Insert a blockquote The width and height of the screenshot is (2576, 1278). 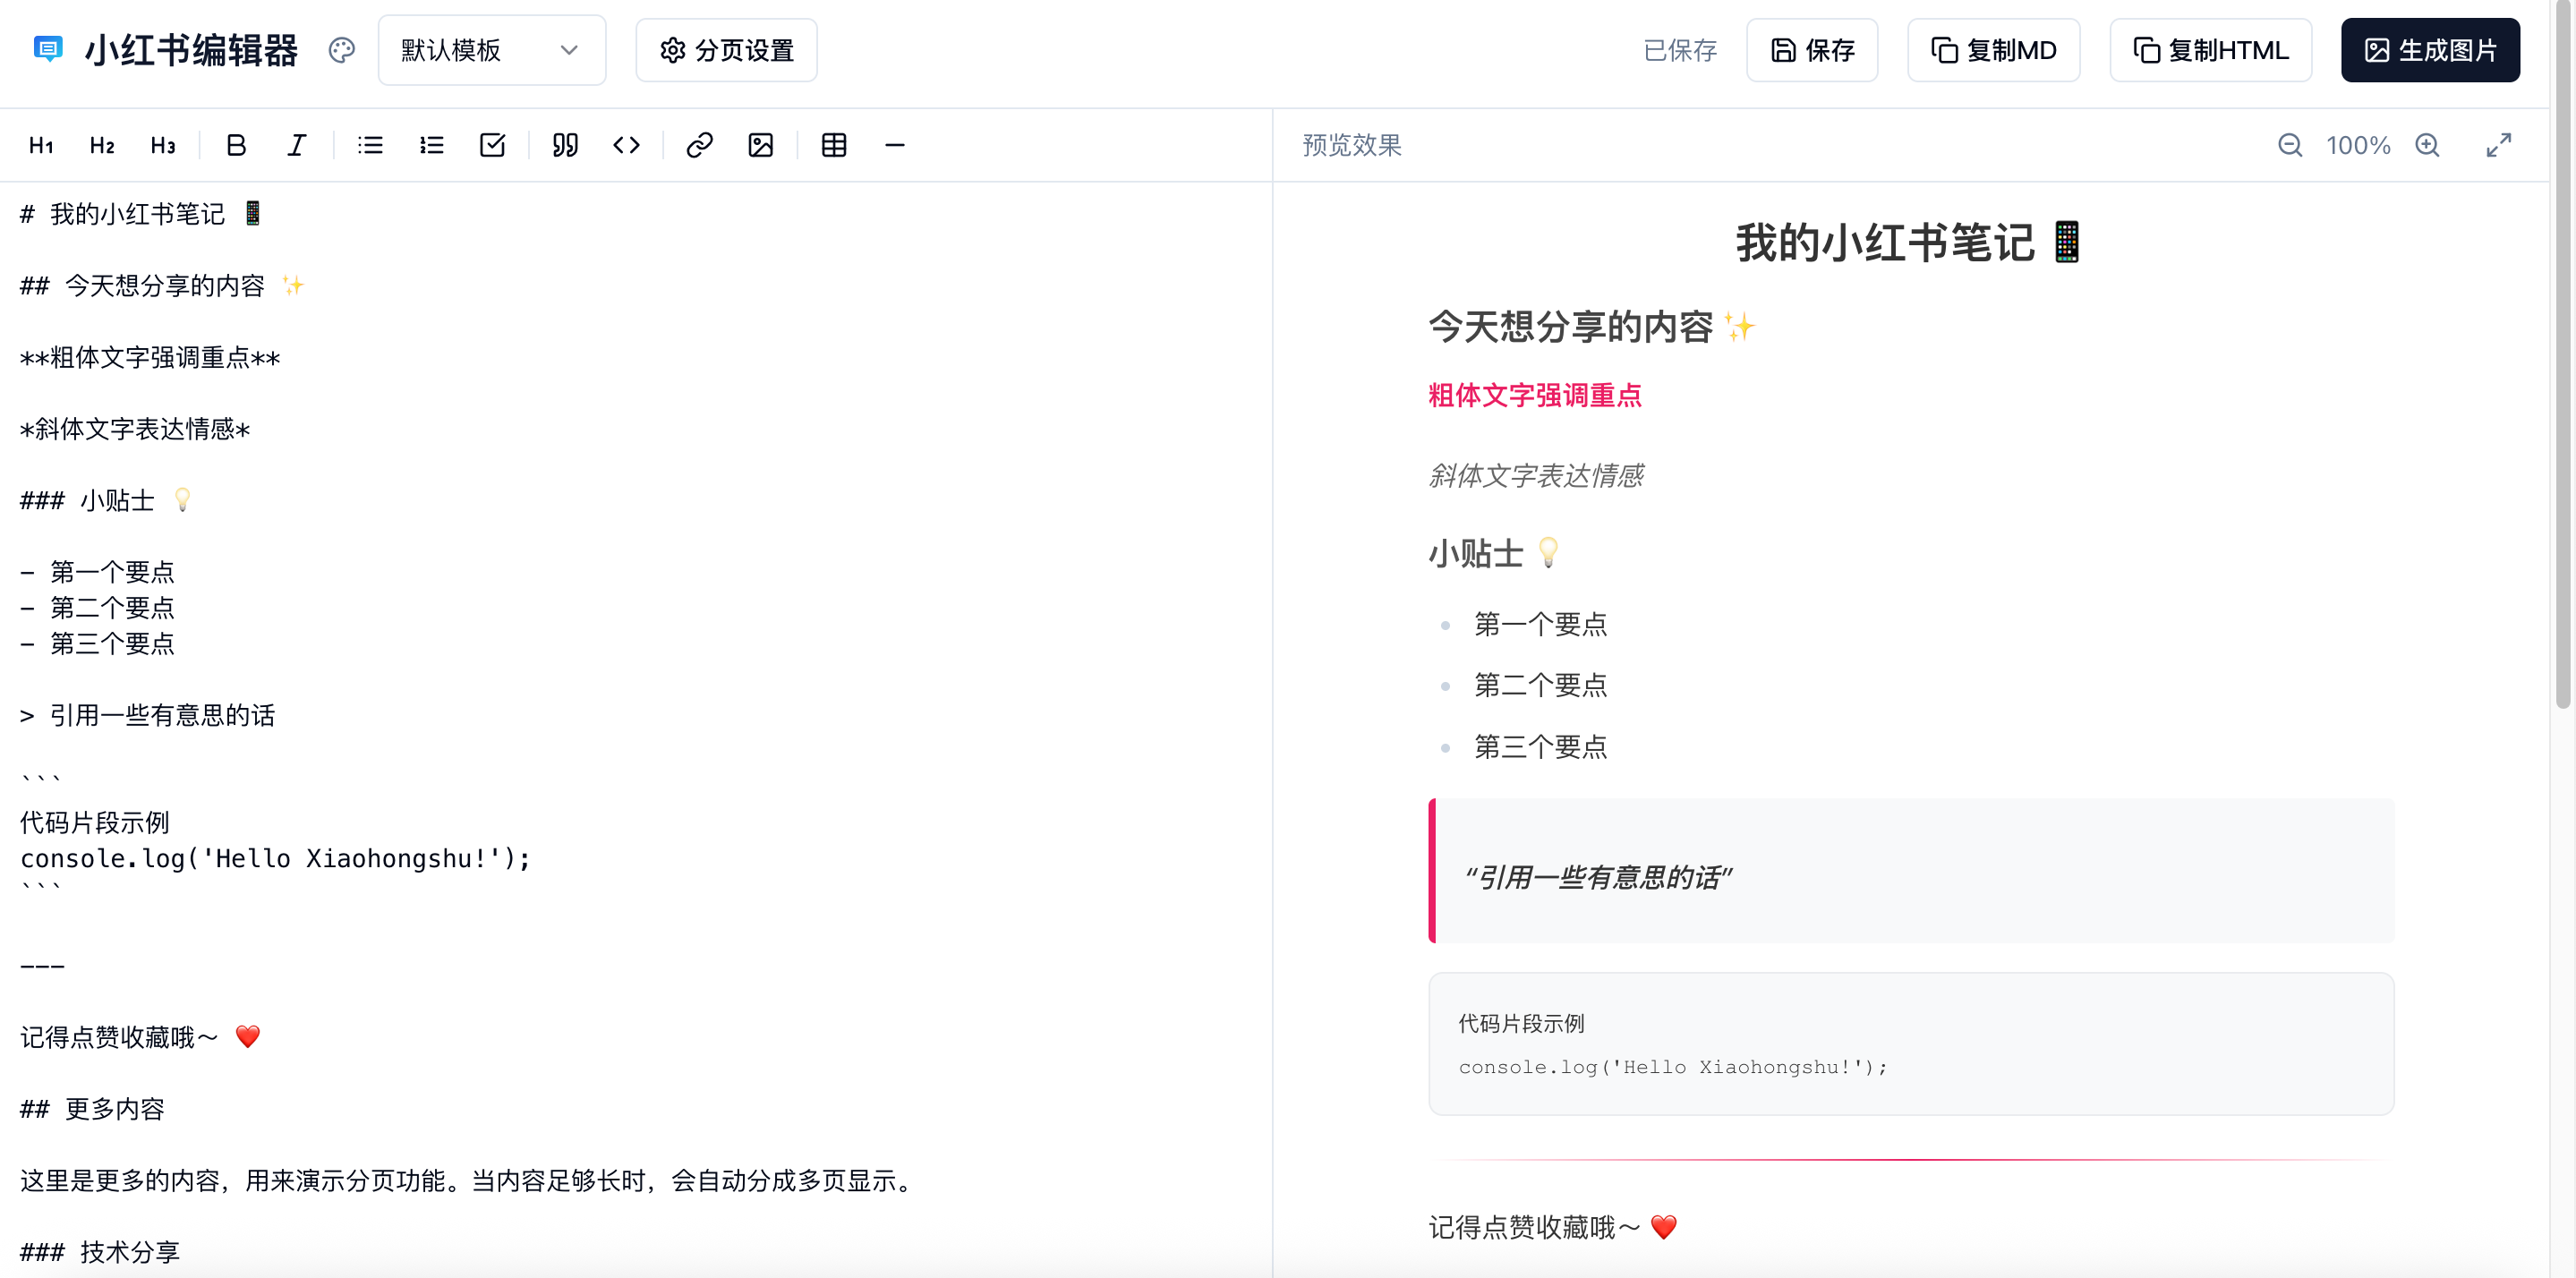click(x=565, y=146)
